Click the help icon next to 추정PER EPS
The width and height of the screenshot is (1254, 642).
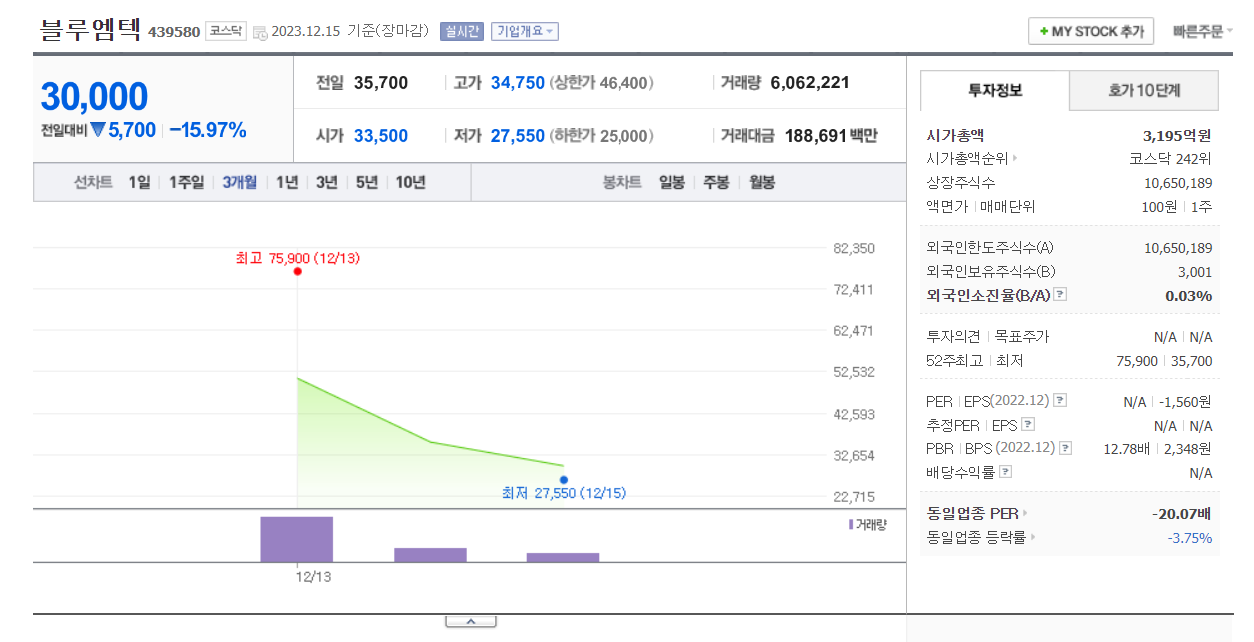coord(1028,425)
